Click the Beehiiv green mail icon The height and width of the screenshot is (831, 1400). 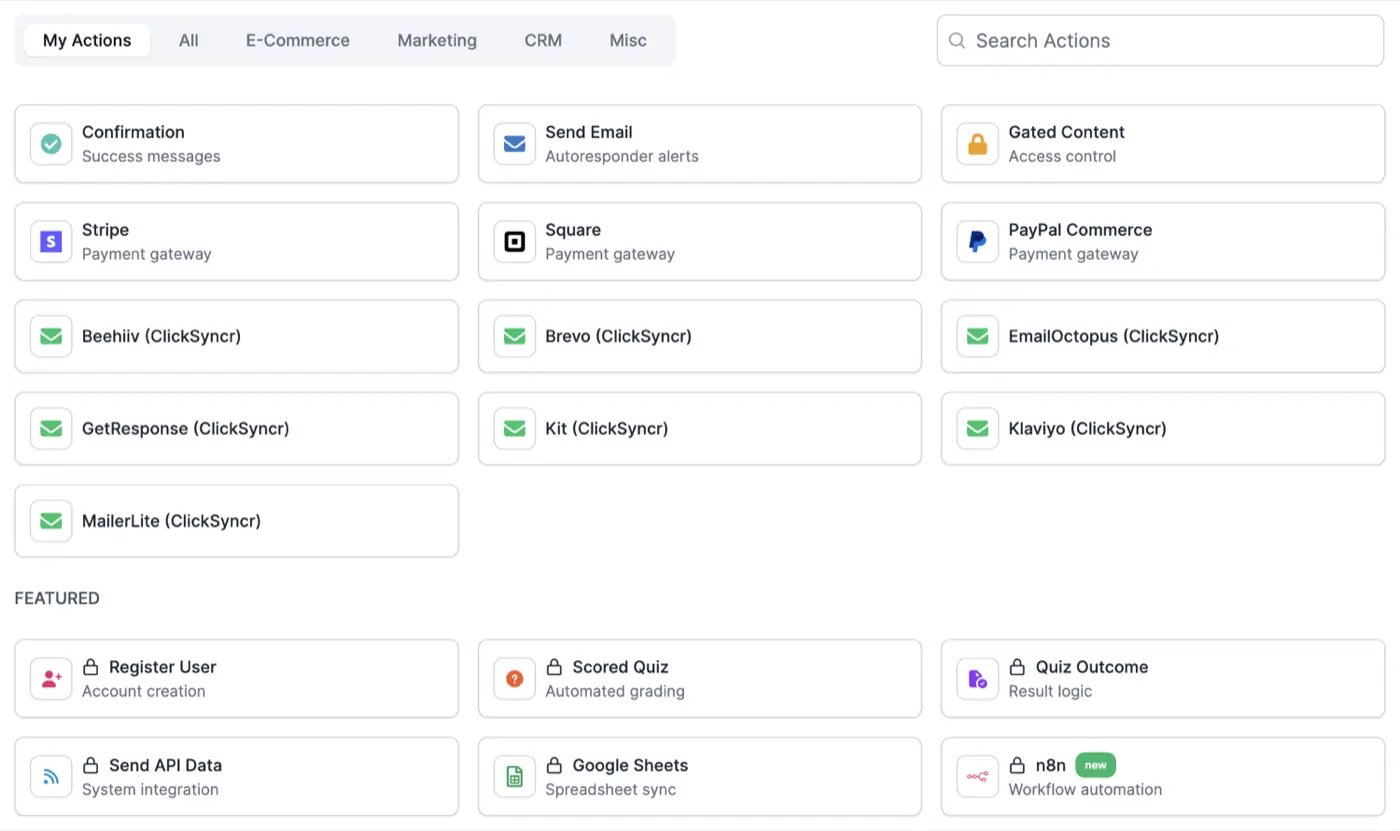[51, 336]
